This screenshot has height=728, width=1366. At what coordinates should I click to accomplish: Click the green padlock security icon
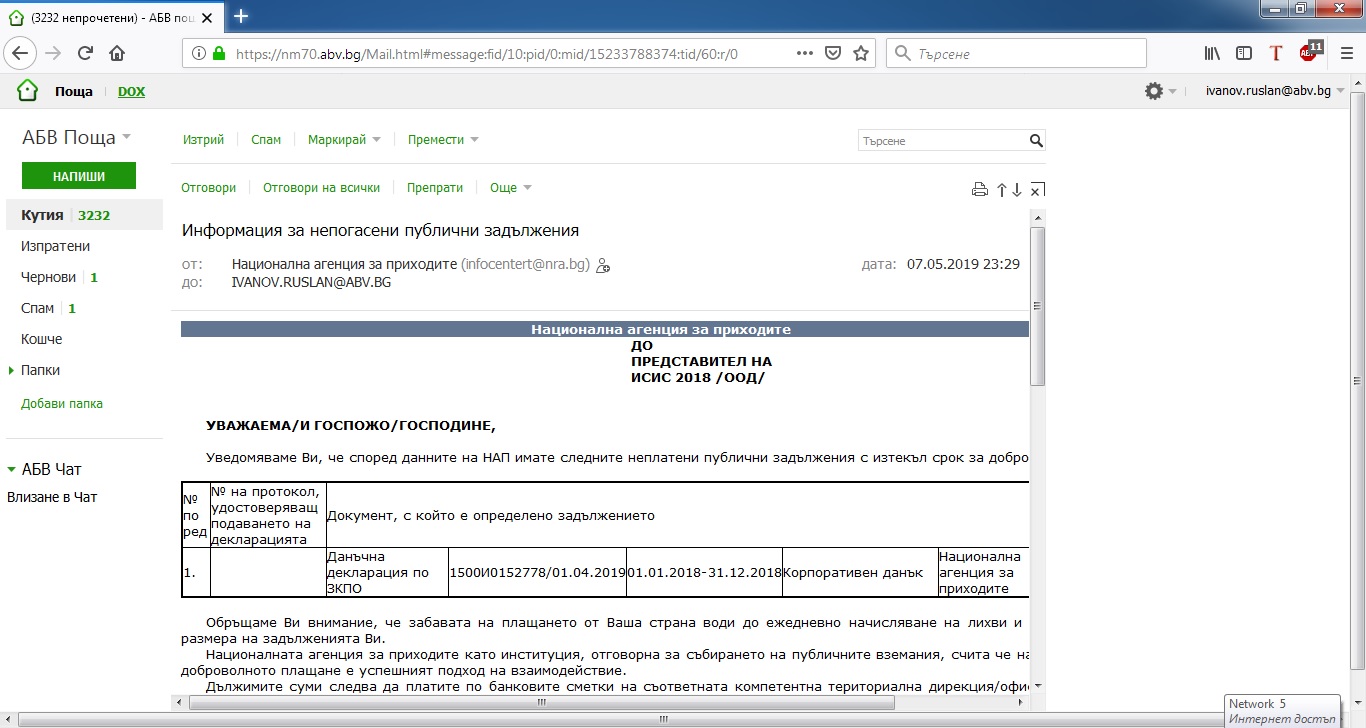point(219,53)
